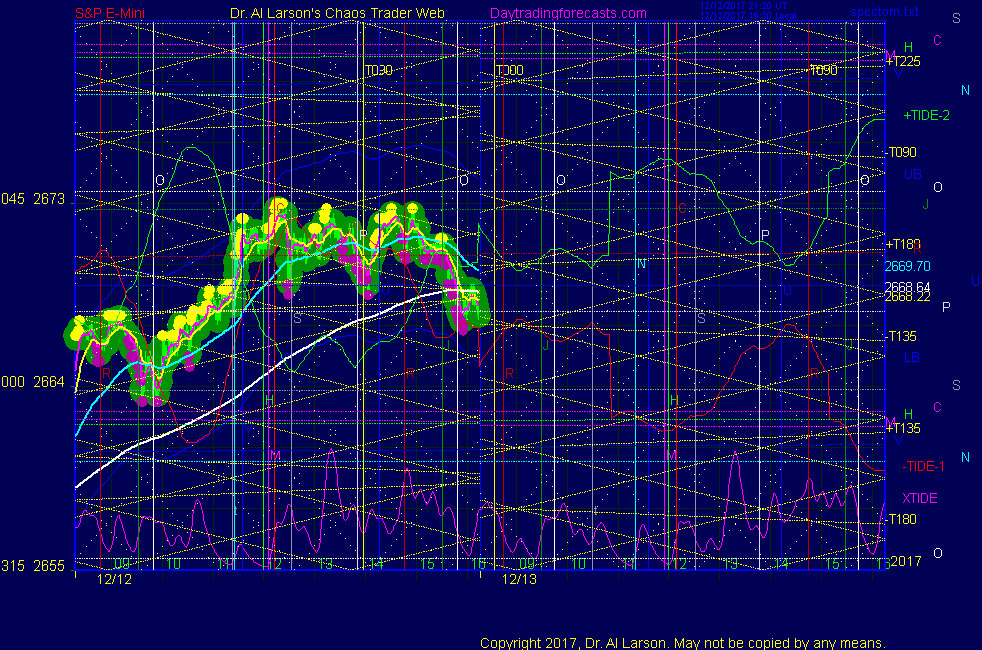The image size is (982, 650).
Task: Select the blue UB band label
Action: pyautogui.click(x=912, y=174)
